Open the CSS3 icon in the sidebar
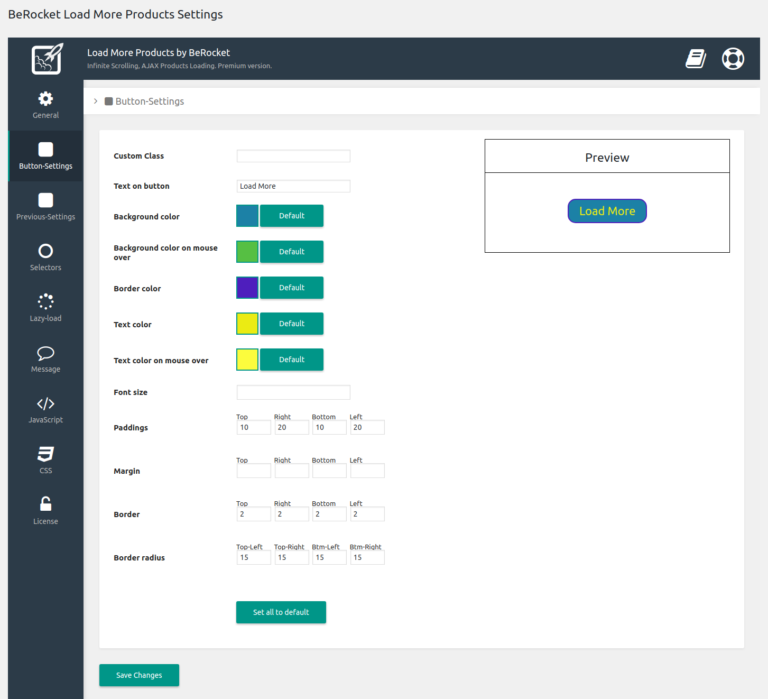The image size is (768, 699). 46,454
